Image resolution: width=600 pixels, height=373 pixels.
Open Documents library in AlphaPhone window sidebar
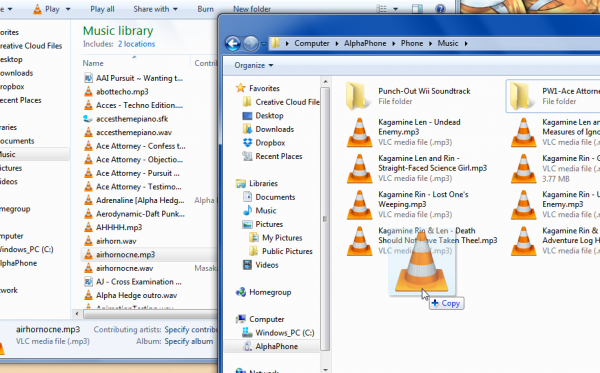pyautogui.click(x=269, y=197)
